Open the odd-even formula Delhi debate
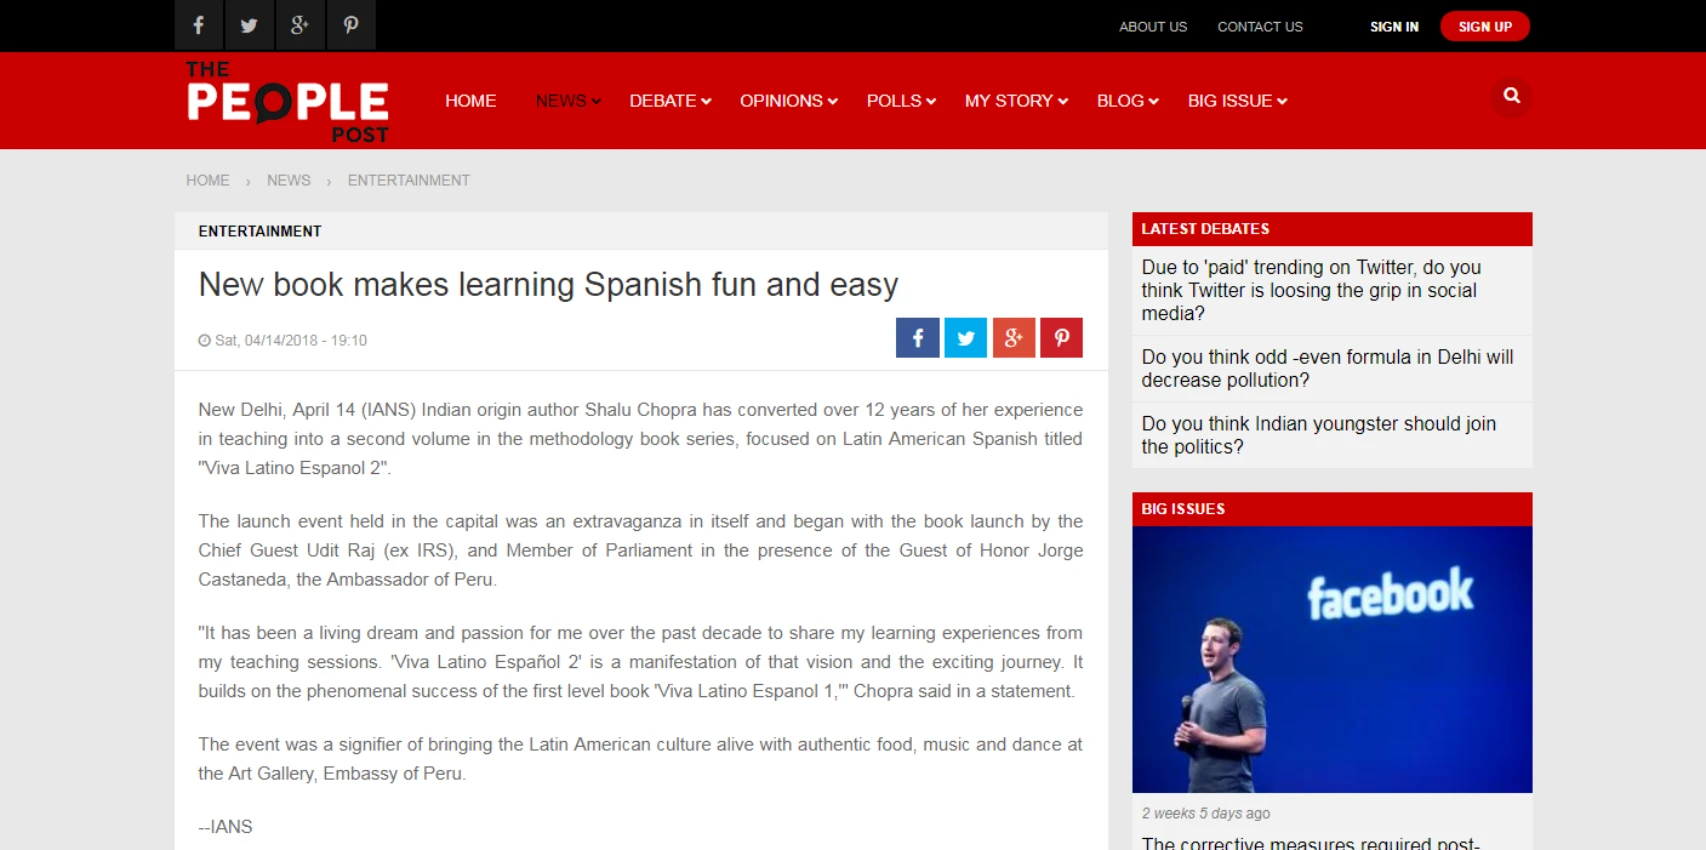Image resolution: width=1706 pixels, height=850 pixels. 1327,368
